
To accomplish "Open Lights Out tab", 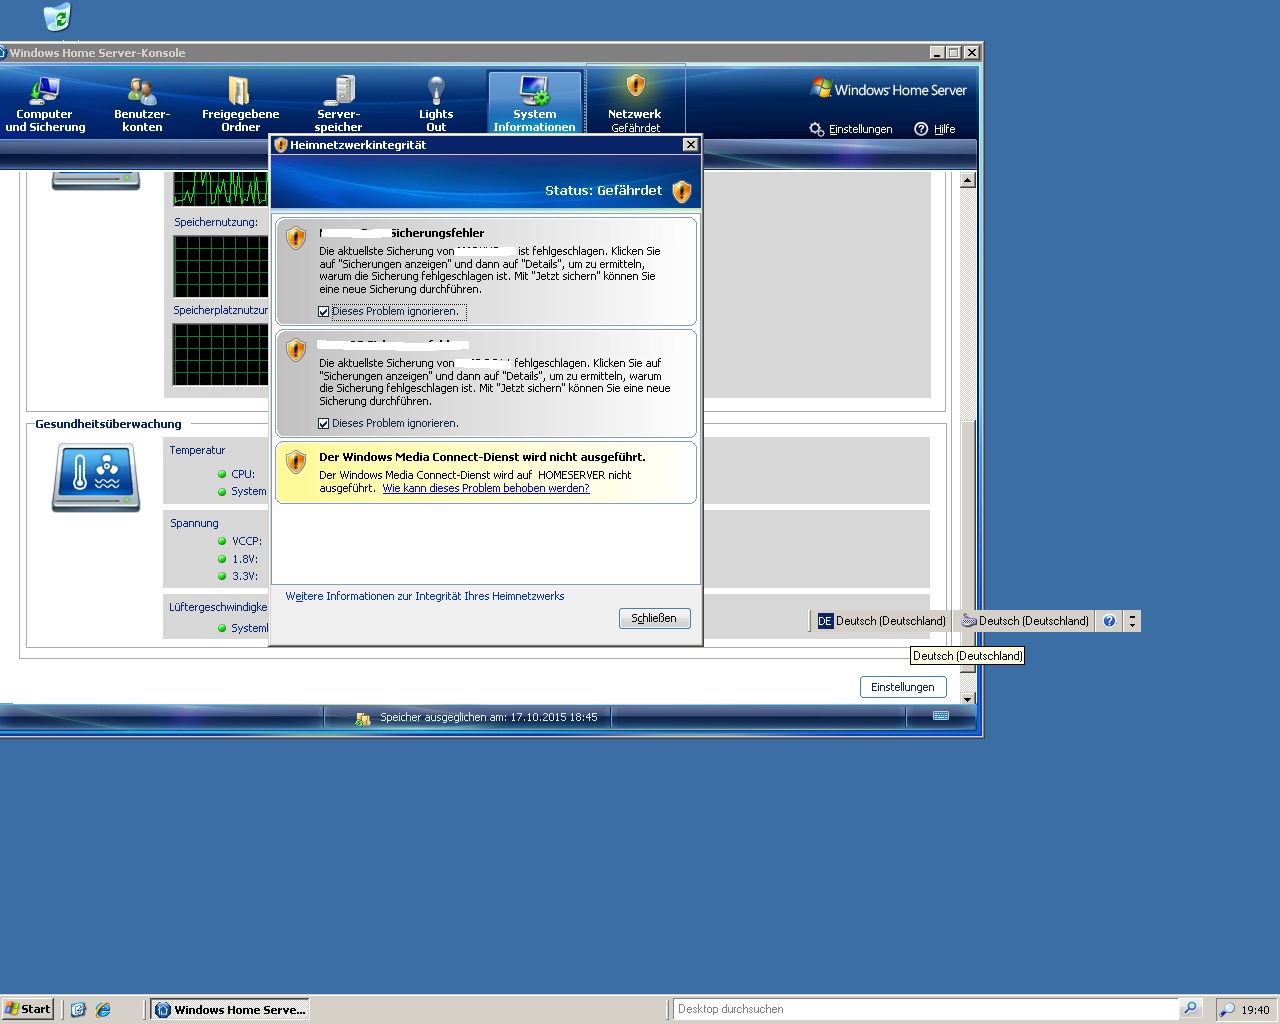I will [436, 104].
